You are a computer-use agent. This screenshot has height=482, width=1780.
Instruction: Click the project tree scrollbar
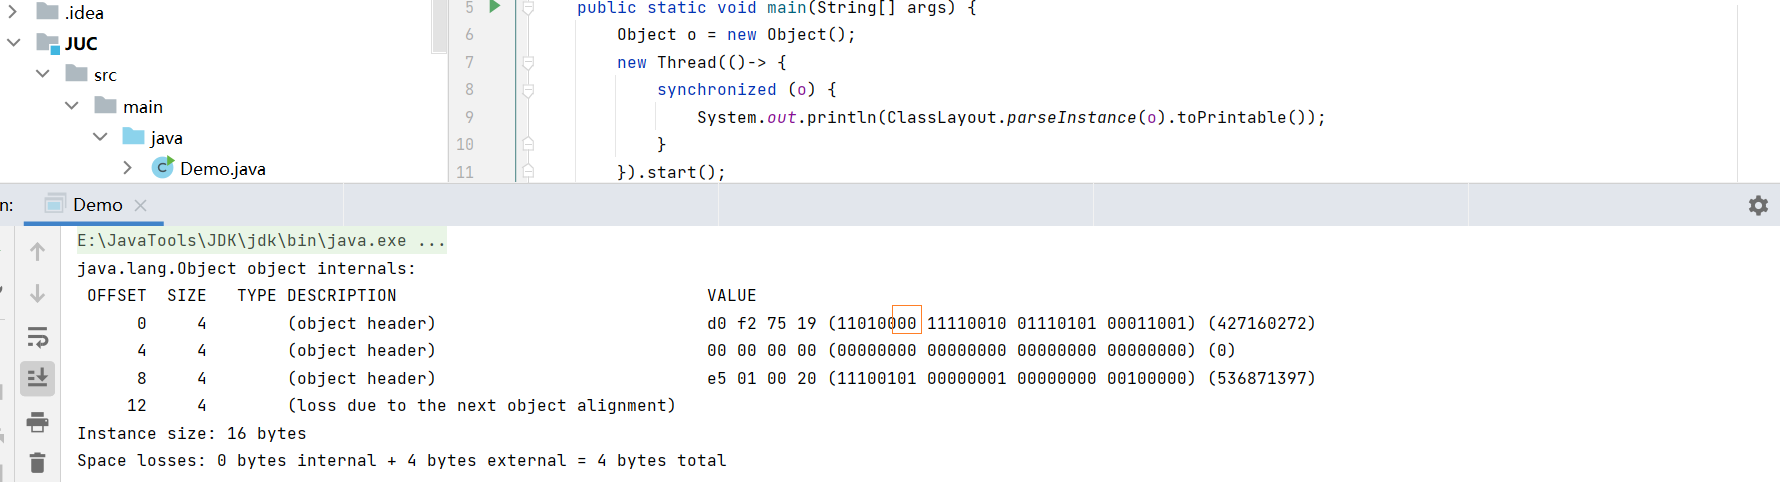click(439, 27)
